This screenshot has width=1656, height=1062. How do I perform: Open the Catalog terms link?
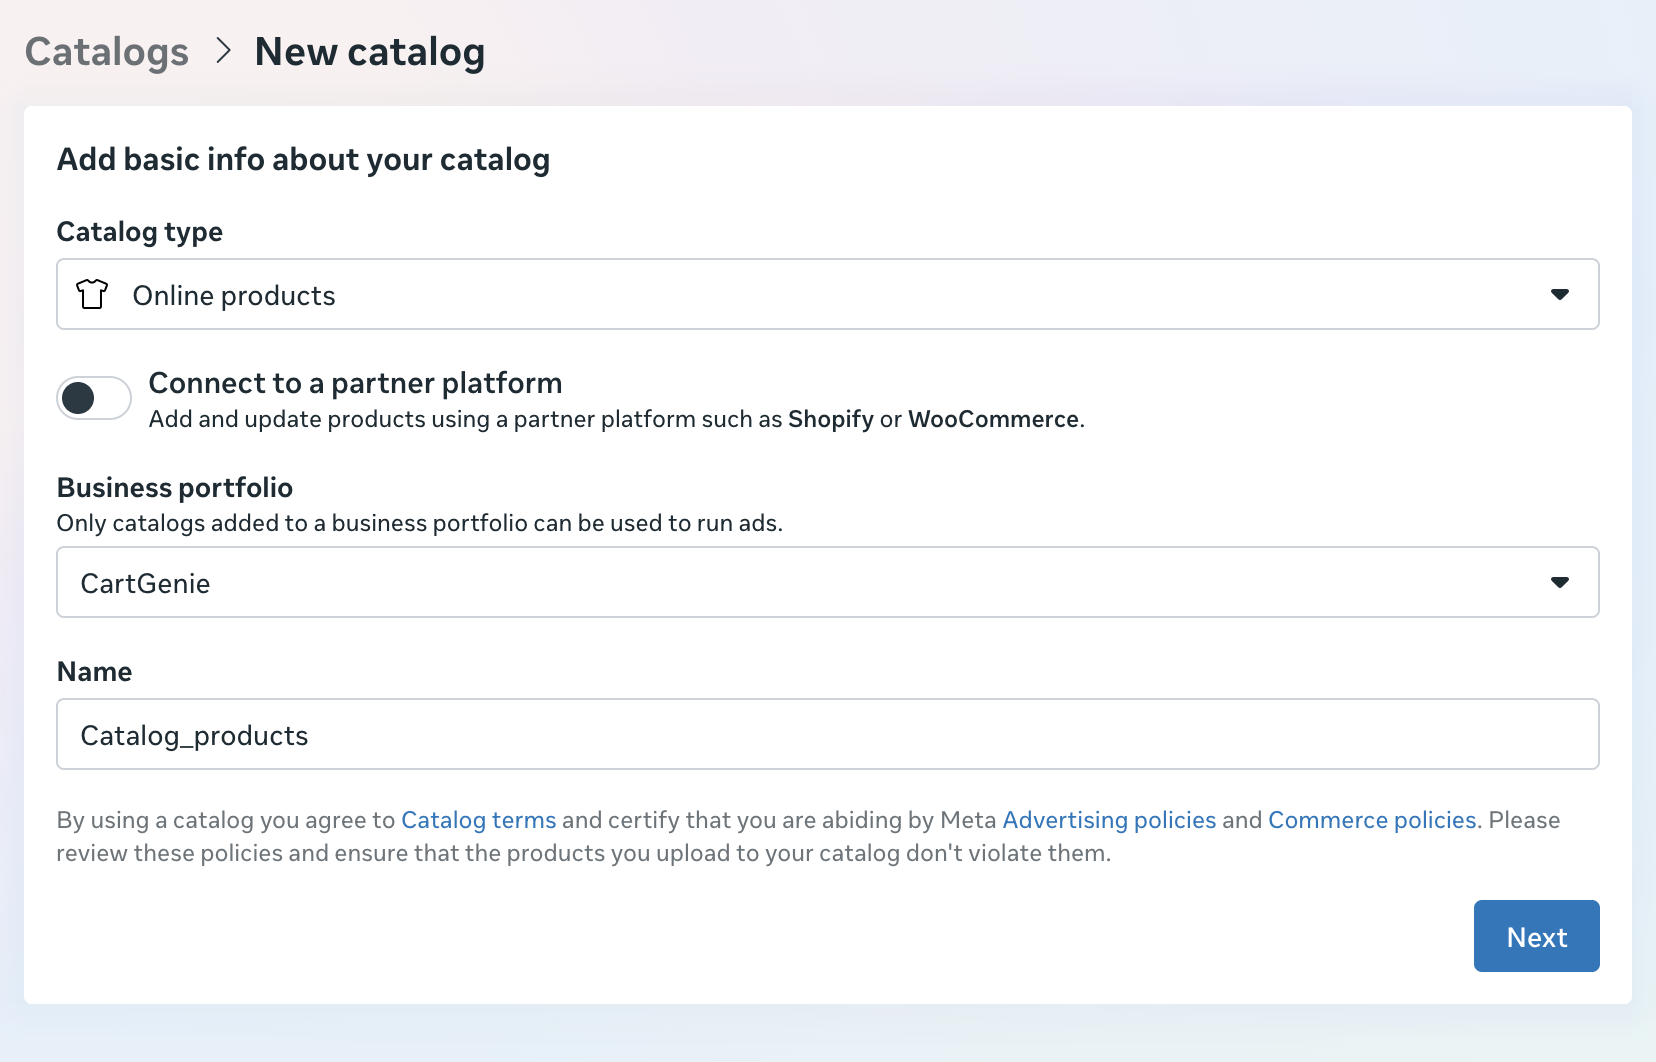(478, 820)
